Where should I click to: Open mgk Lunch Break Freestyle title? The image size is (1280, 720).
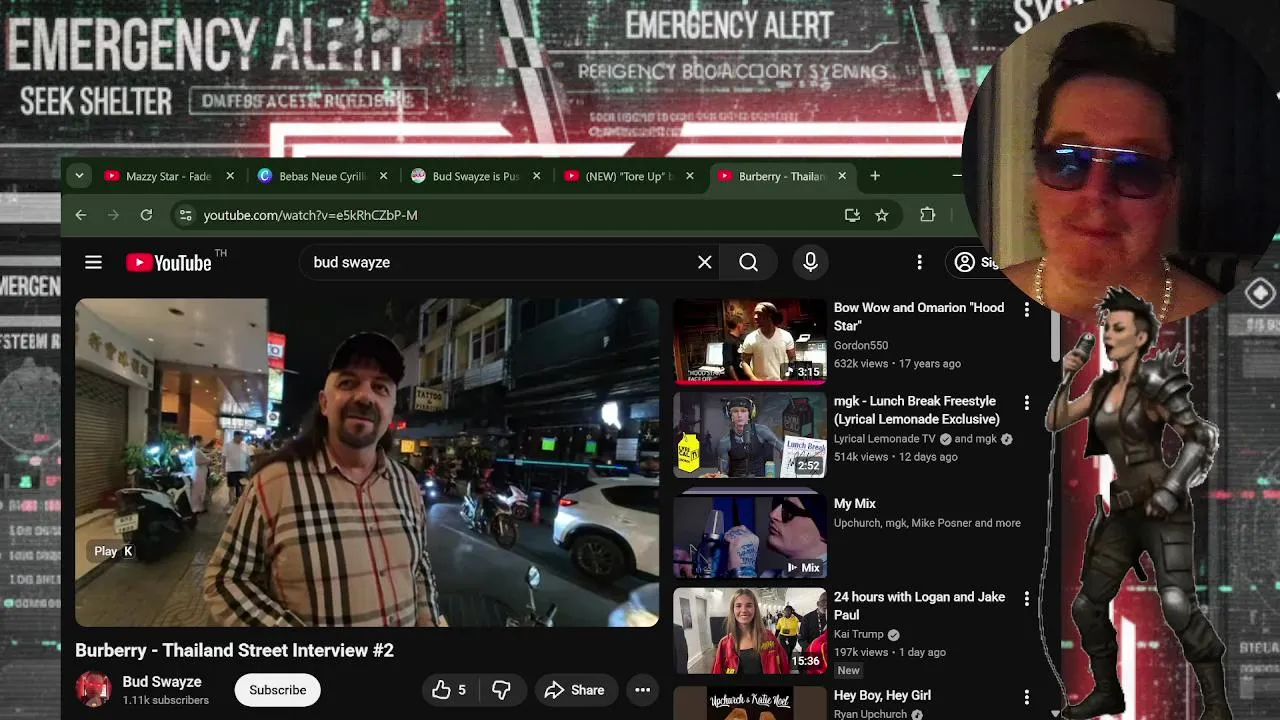pyautogui.click(x=917, y=410)
